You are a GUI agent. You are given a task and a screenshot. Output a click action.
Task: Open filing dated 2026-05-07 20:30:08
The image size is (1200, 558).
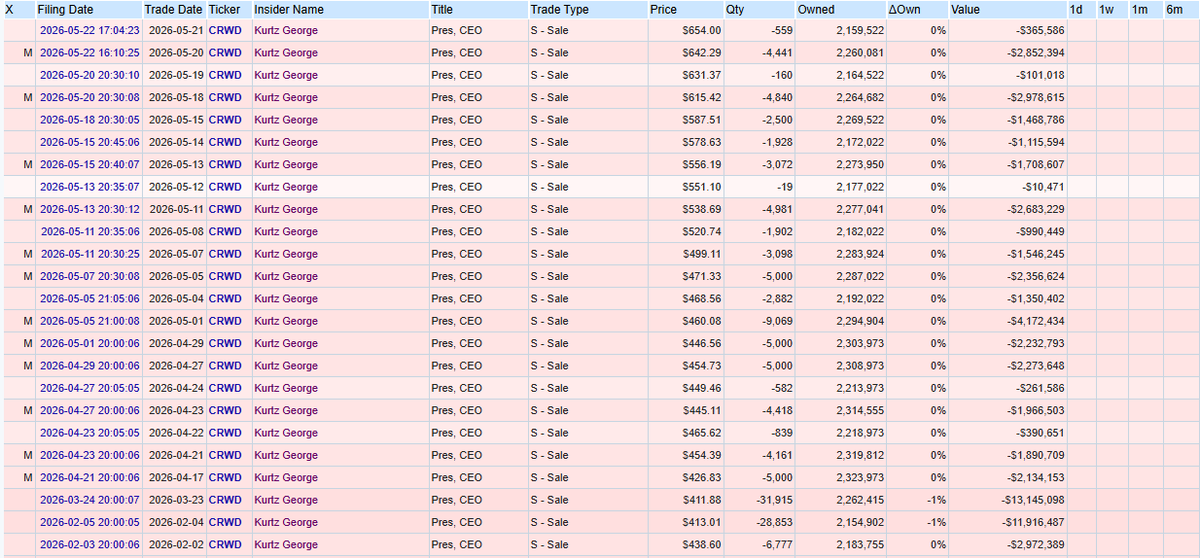(x=89, y=277)
